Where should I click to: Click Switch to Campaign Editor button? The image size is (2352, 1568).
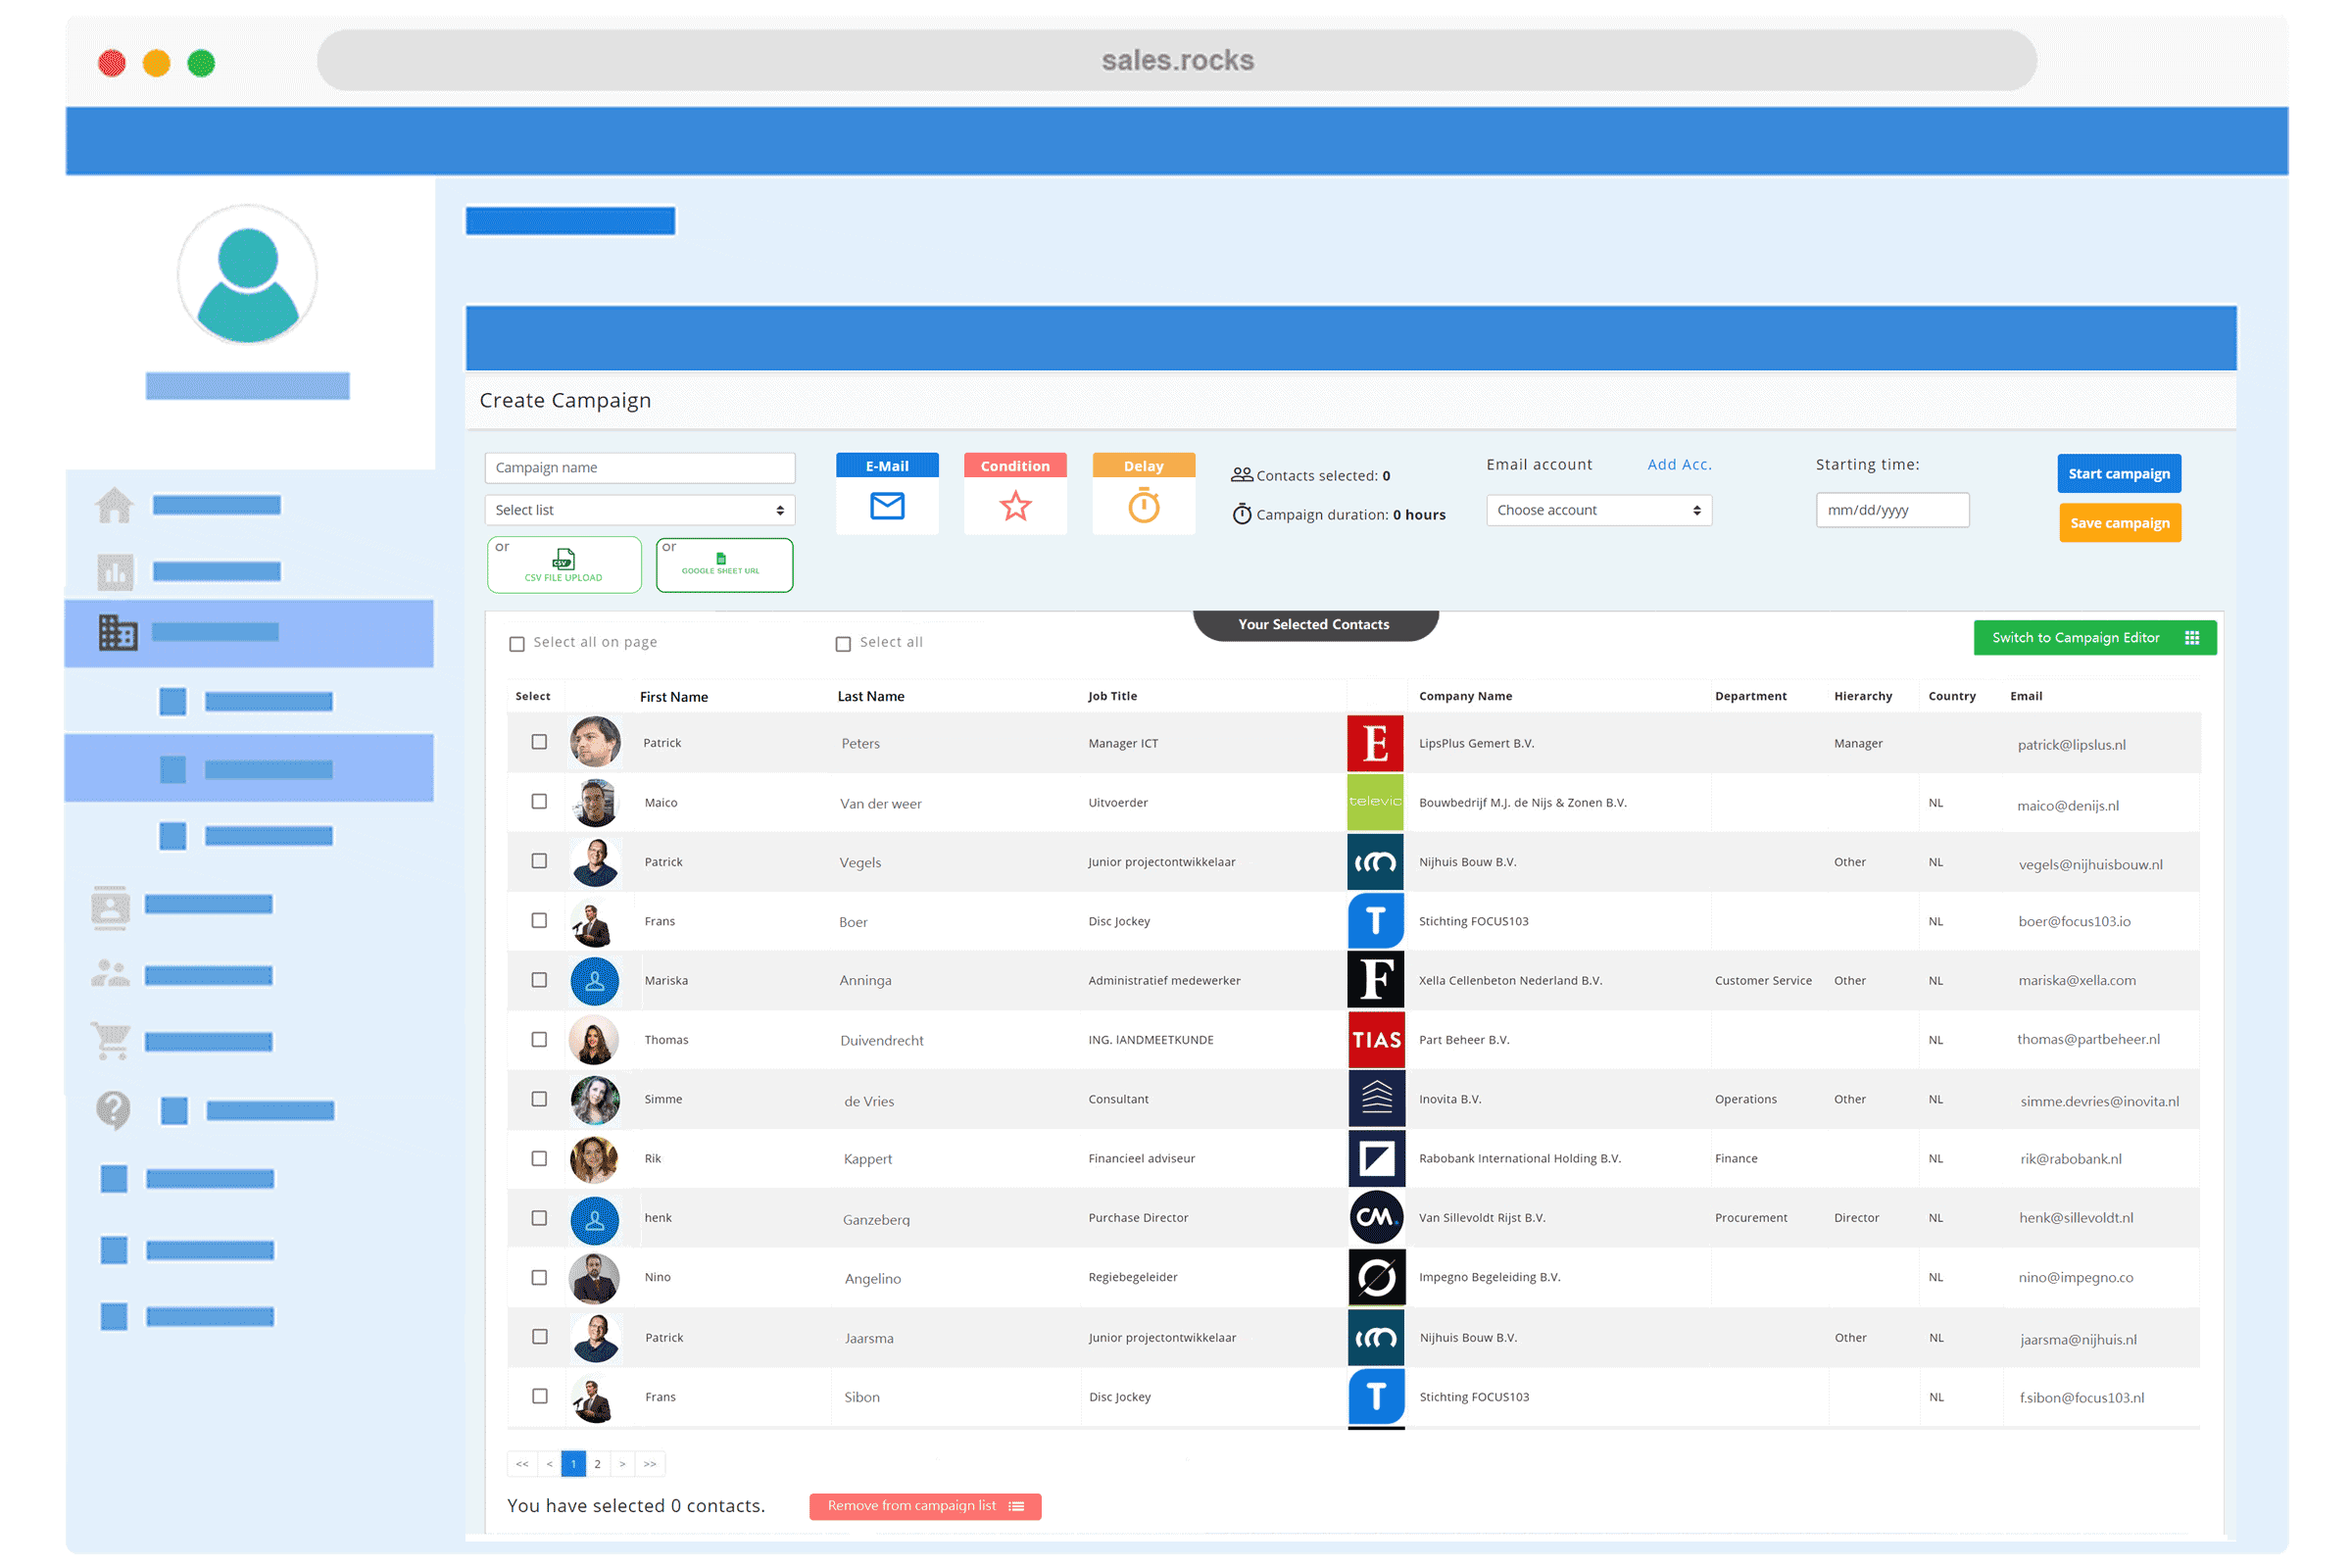[x=2094, y=638]
